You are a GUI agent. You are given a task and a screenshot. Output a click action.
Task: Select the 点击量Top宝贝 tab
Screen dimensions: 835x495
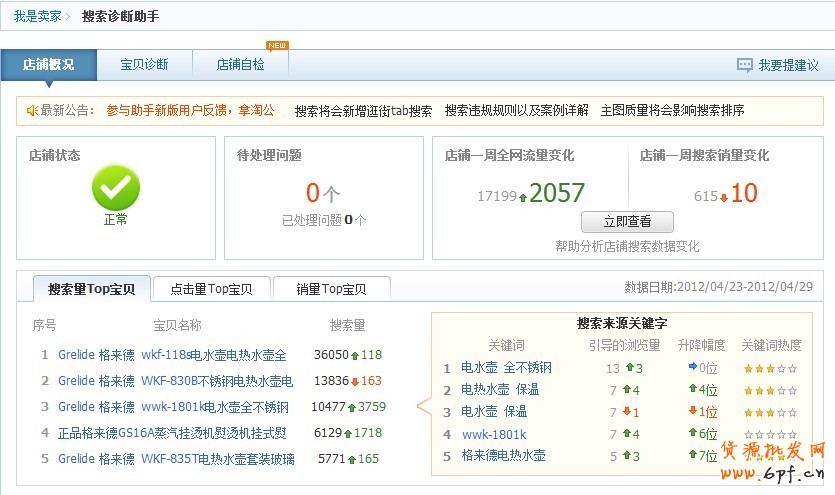click(x=210, y=289)
